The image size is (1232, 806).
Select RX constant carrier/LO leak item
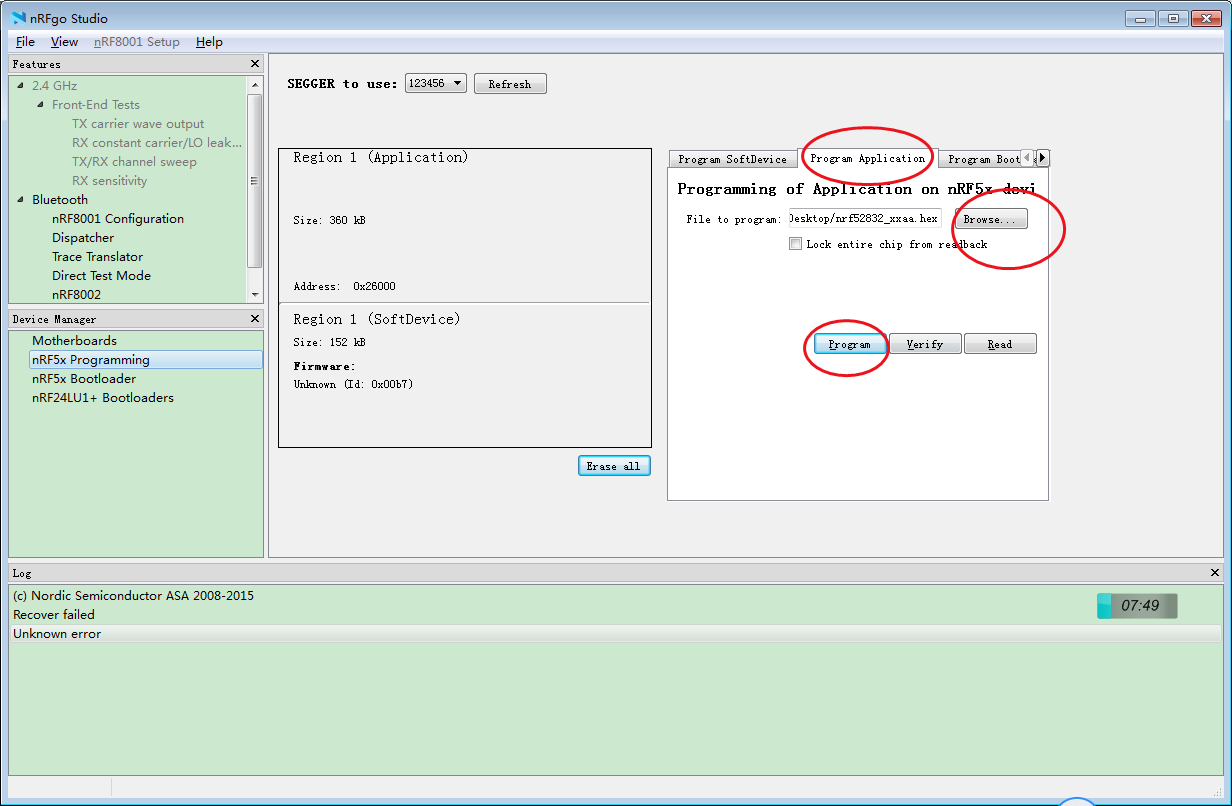click(x=157, y=143)
